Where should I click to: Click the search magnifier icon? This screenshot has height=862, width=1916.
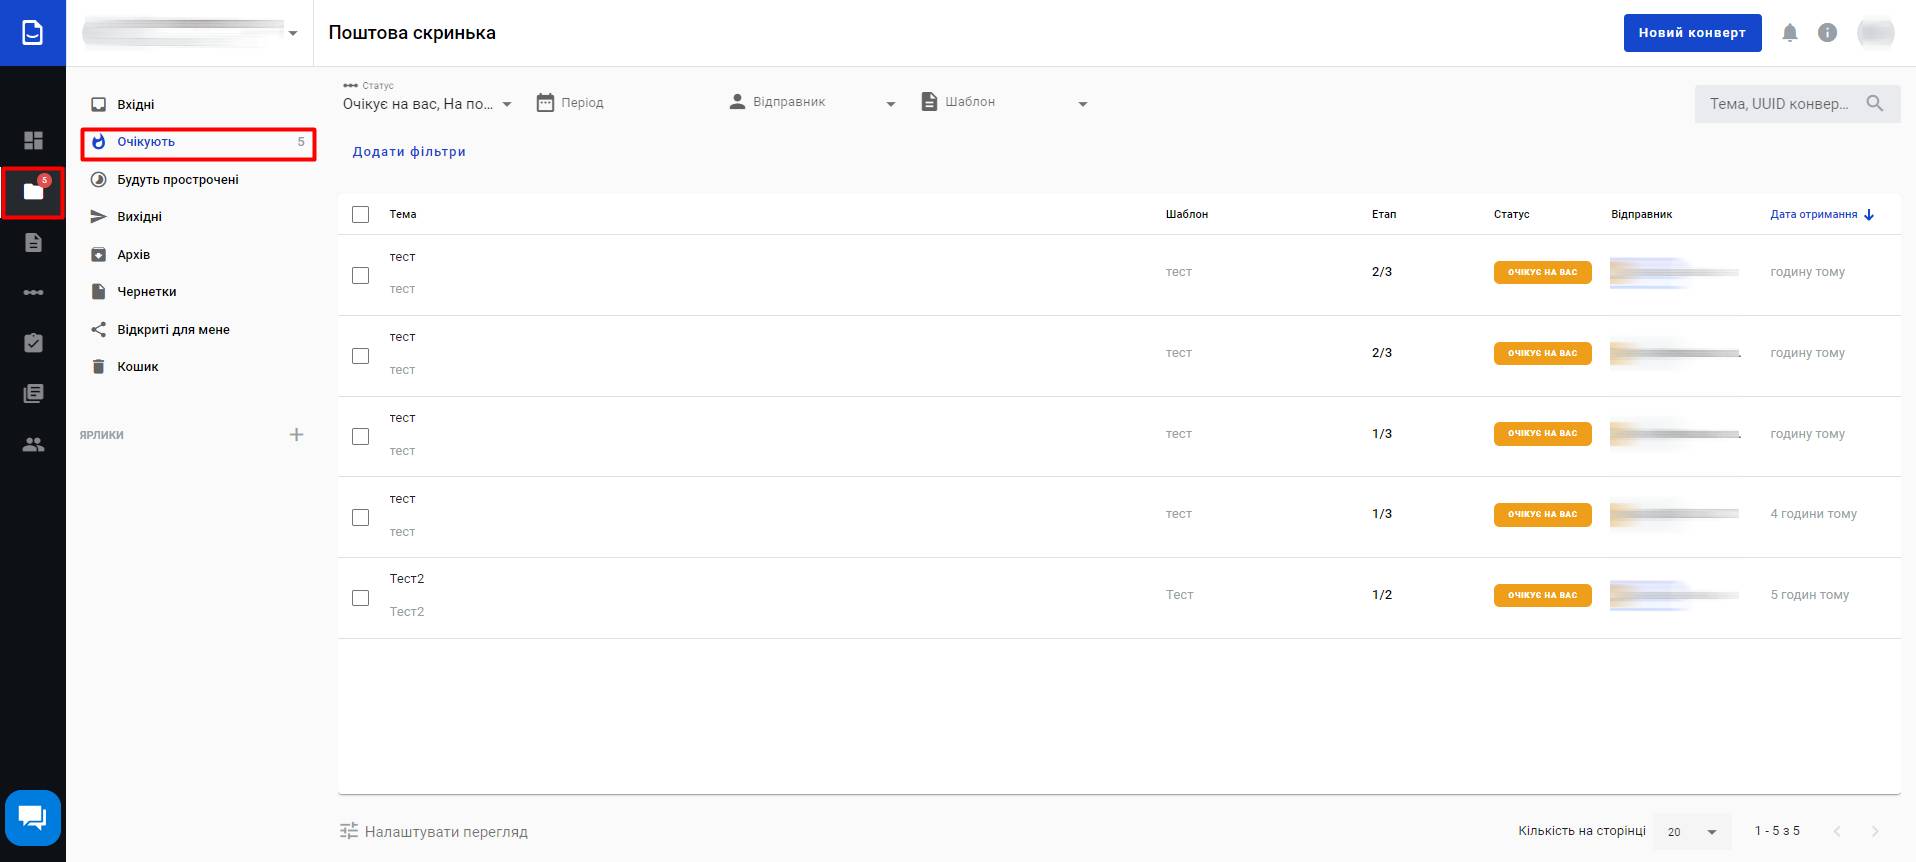point(1874,103)
